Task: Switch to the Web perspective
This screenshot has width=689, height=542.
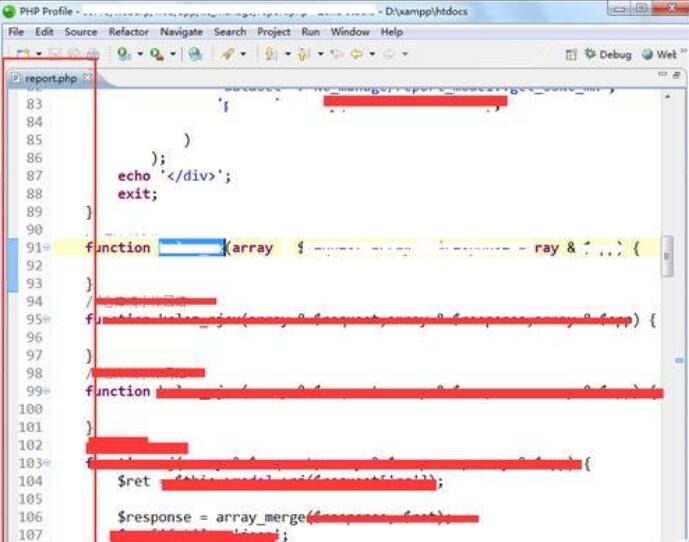Action: [x=660, y=54]
